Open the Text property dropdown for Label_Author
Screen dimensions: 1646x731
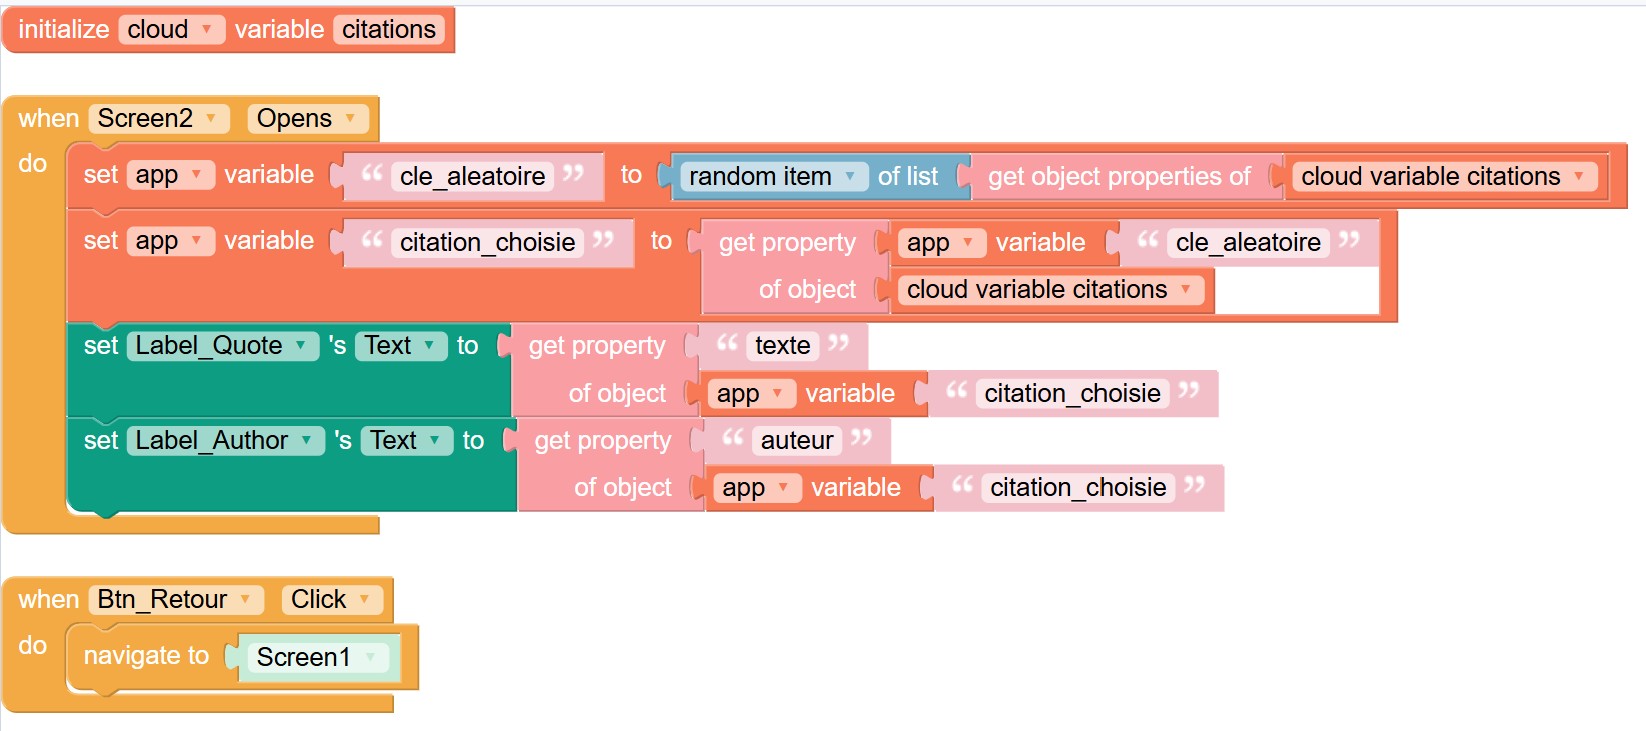[x=434, y=440]
